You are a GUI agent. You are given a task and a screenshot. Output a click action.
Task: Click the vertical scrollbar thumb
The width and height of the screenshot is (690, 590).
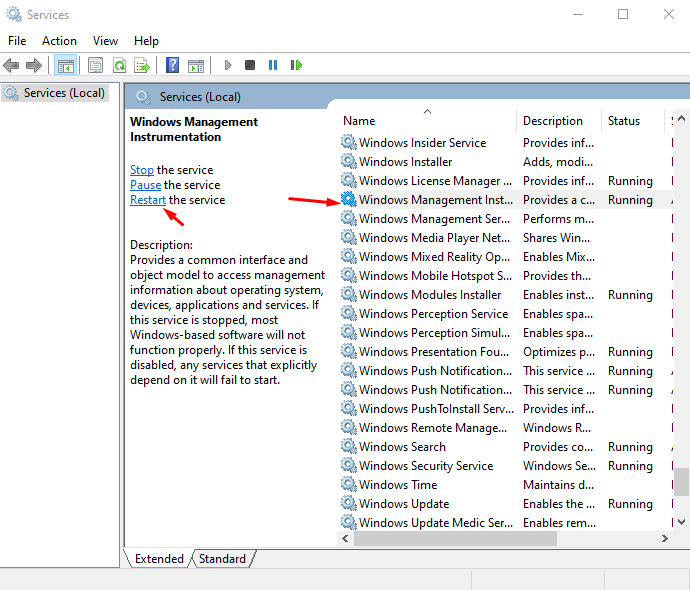point(681,481)
